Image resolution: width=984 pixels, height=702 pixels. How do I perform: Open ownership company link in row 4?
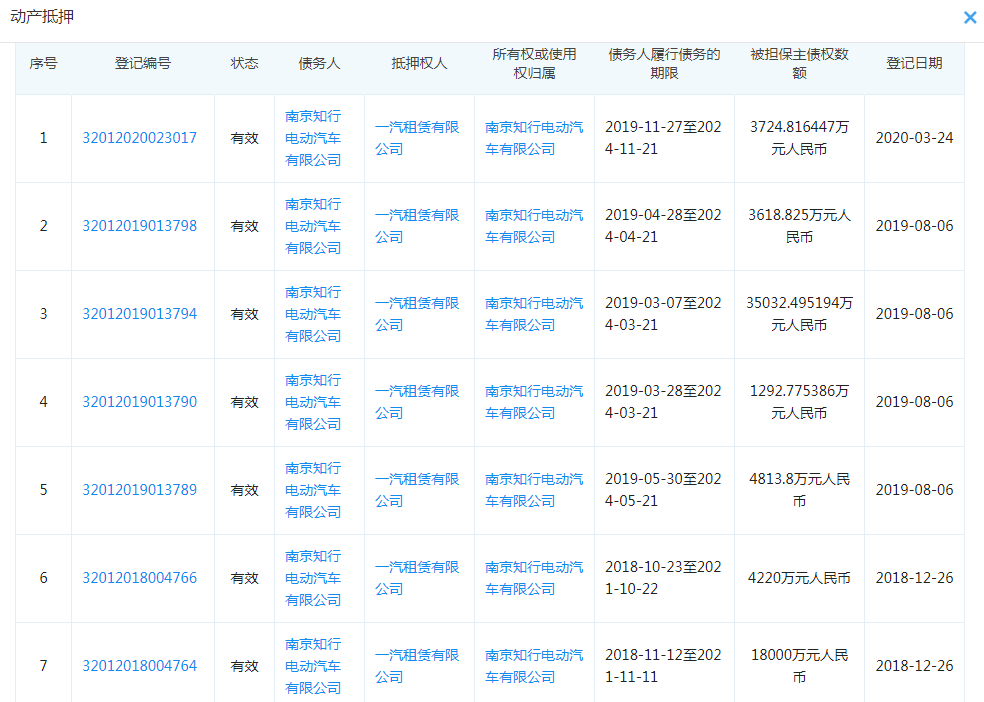pyautogui.click(x=534, y=402)
